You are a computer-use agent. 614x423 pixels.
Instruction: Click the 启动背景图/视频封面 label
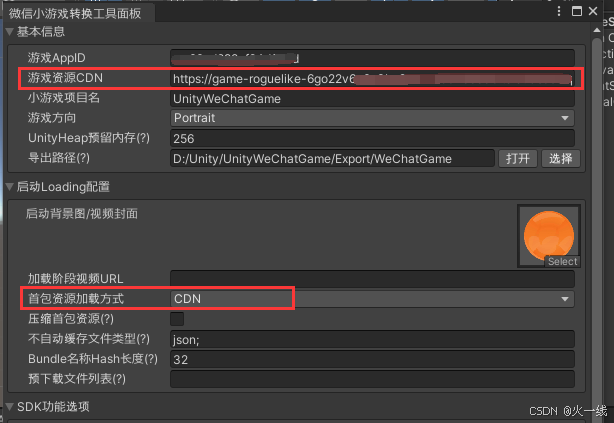tap(82, 213)
